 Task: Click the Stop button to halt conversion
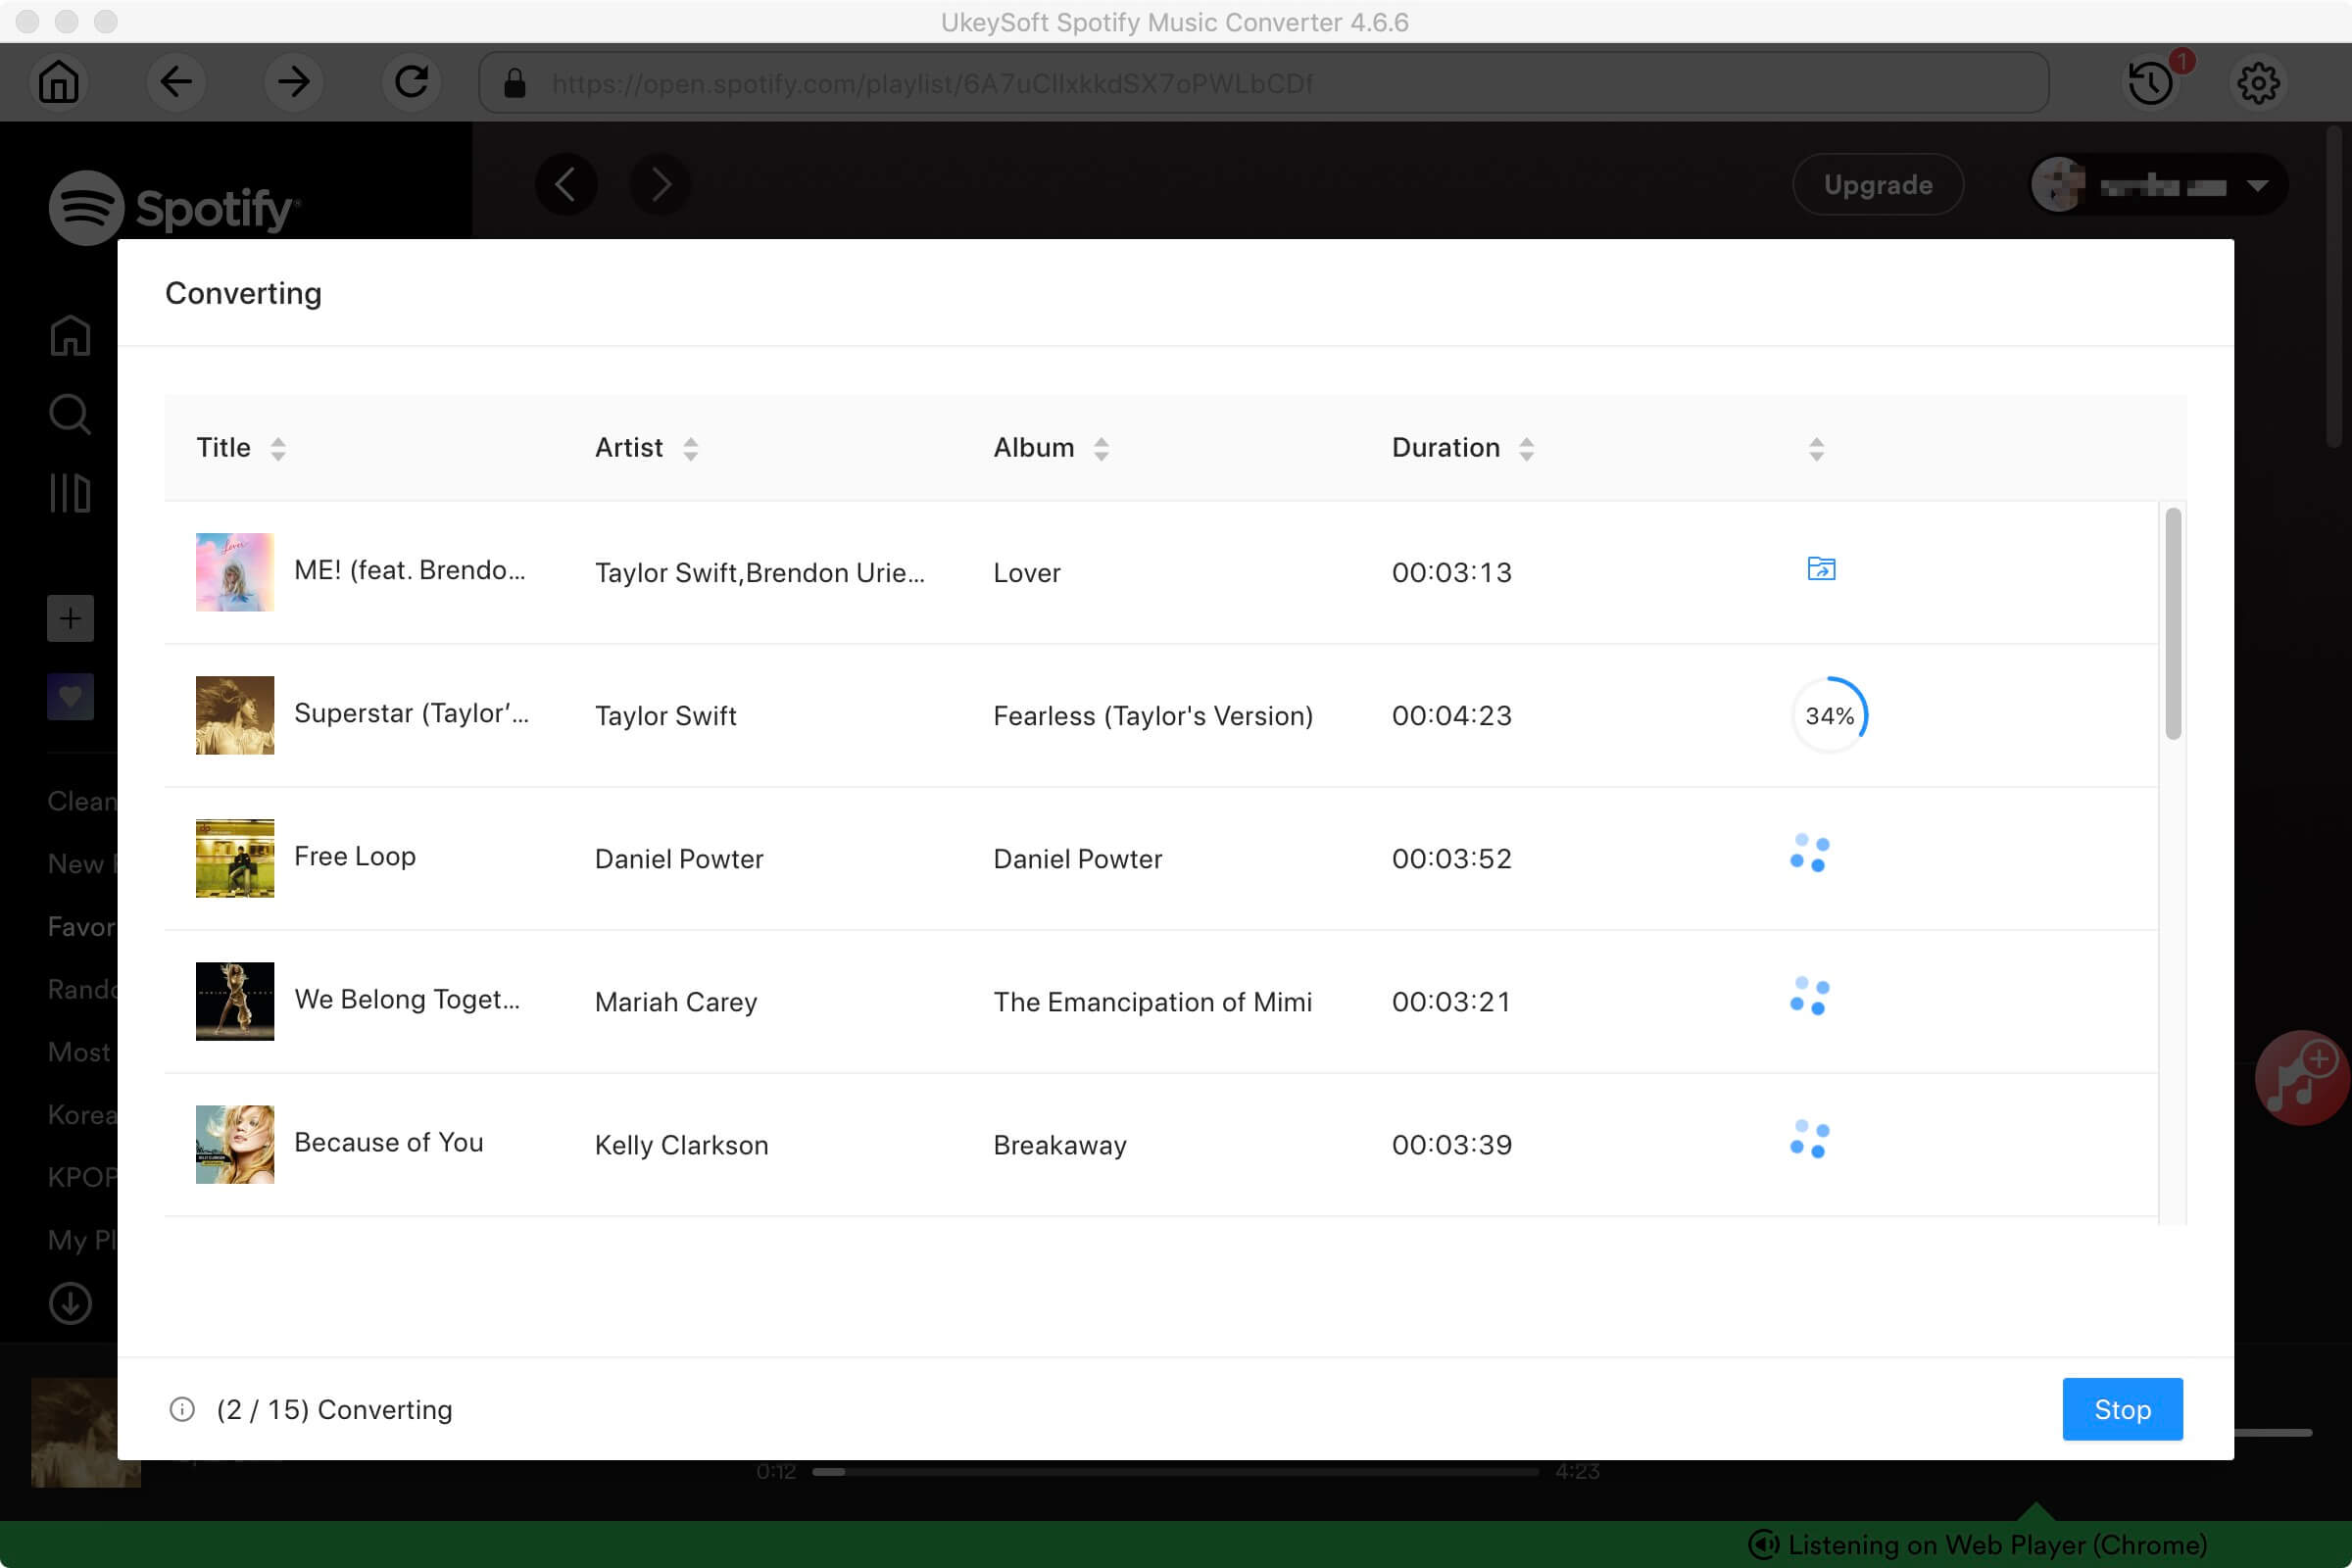click(2123, 1409)
